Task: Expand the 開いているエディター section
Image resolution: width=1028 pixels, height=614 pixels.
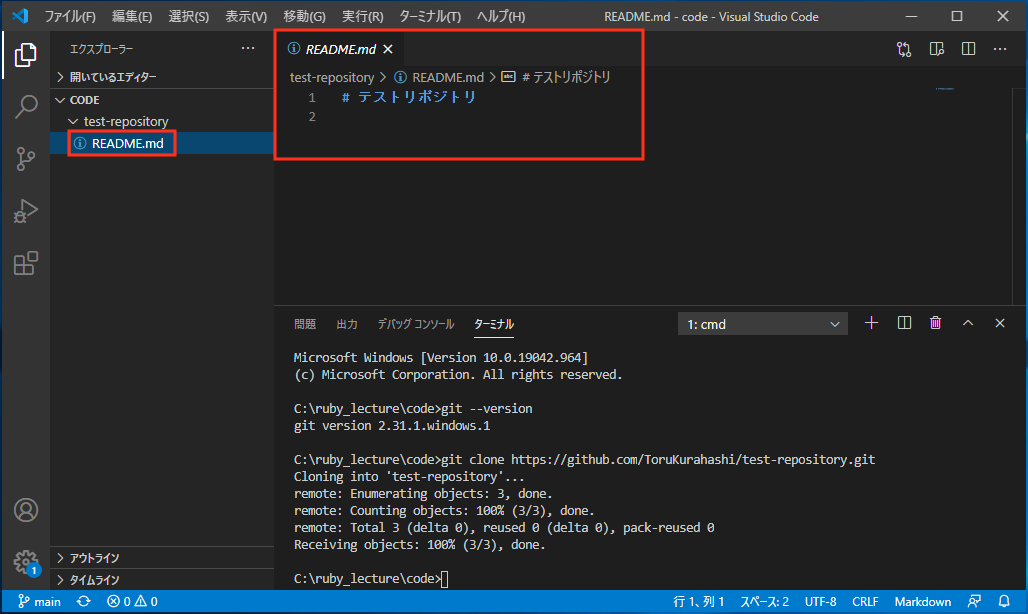Action: (x=162, y=77)
